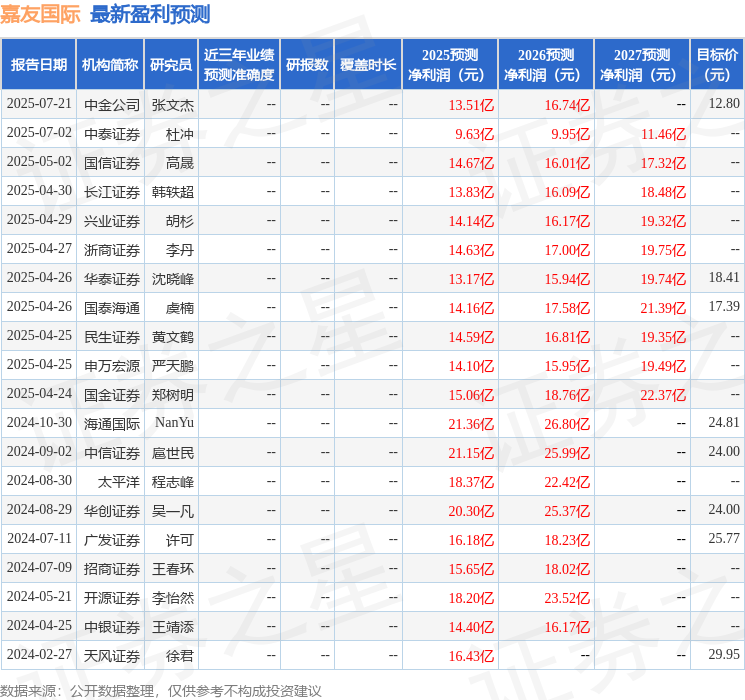Viewport: 745px width, 700px height.
Task: Click the target price 18.41
Action: coord(724,277)
